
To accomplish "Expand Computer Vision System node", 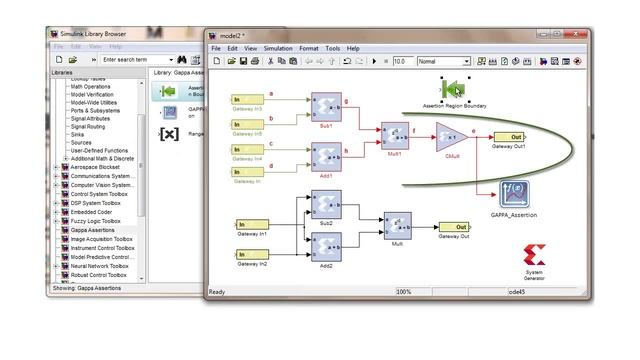I will pyautogui.click(x=56, y=185).
